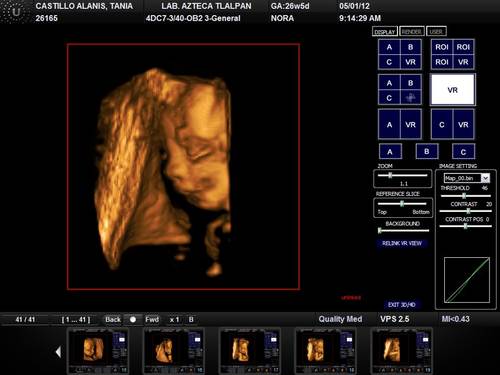Select the C and VR dual layout

pos(452,124)
